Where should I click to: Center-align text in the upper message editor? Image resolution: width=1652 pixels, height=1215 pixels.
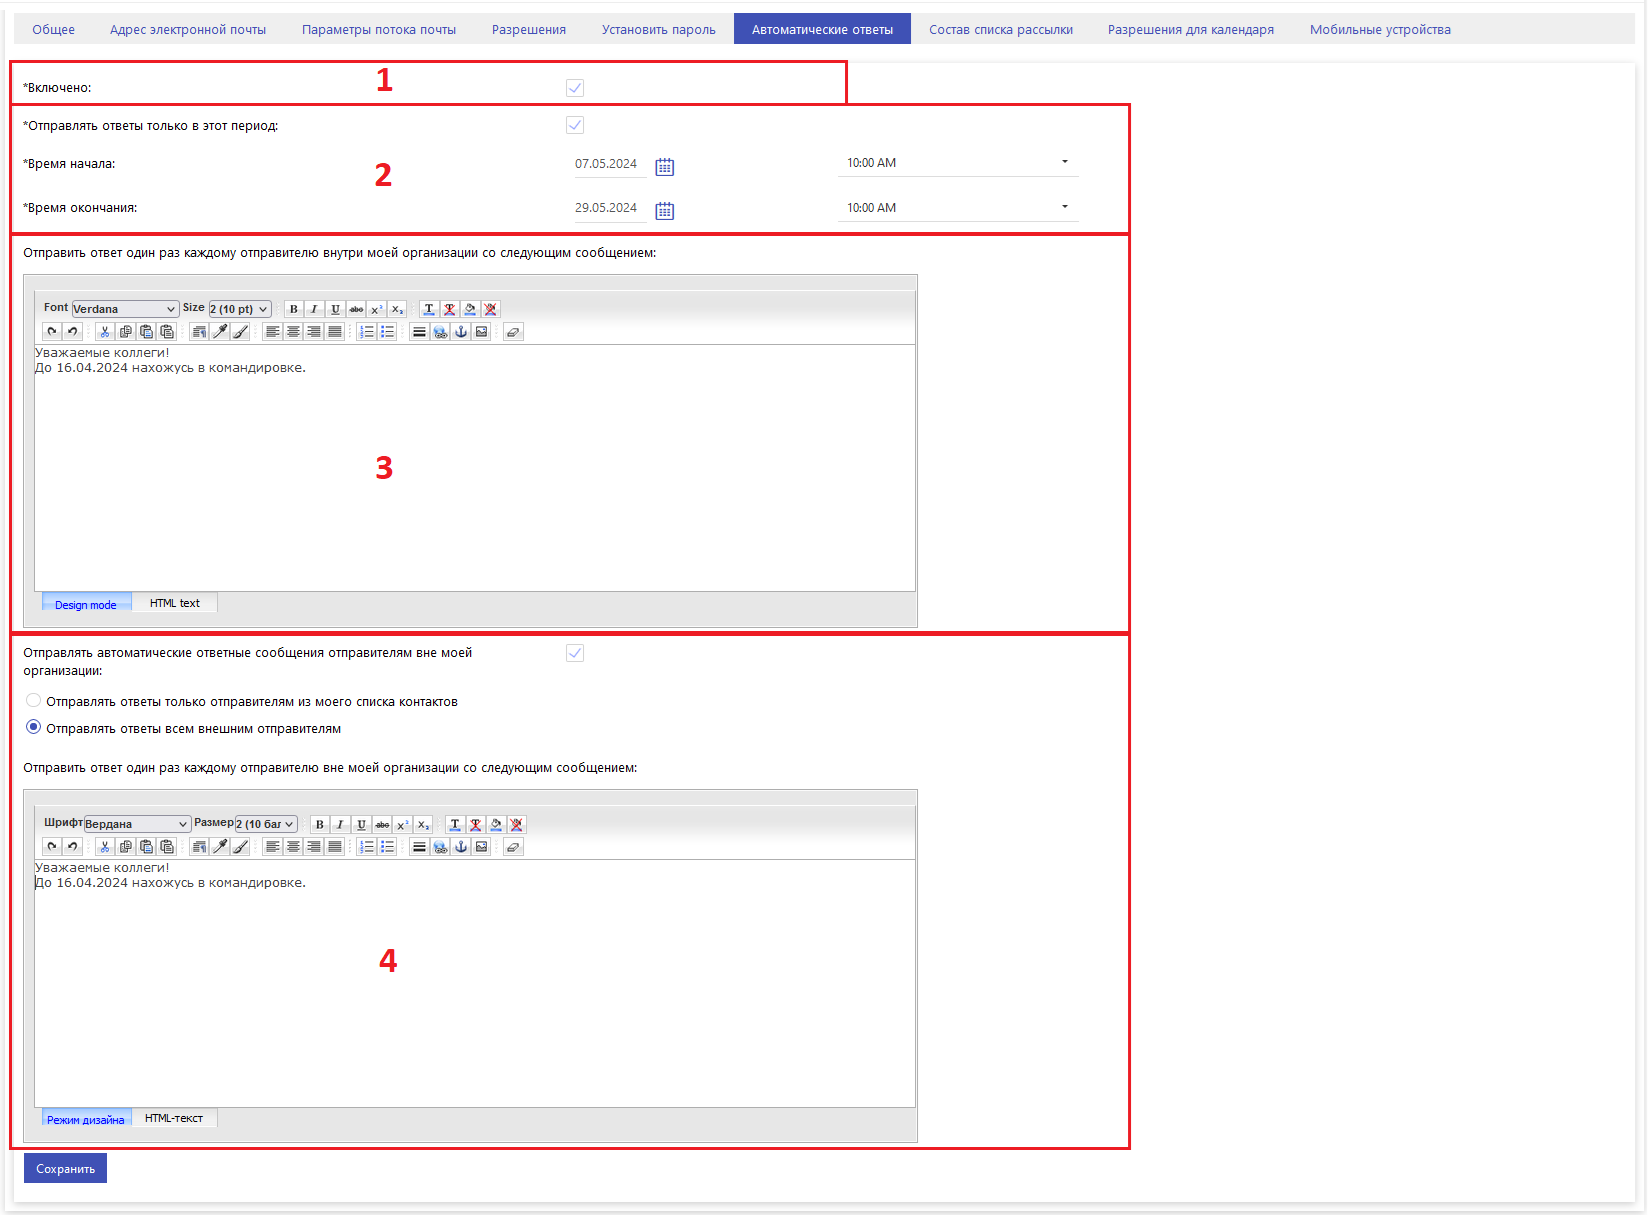click(293, 332)
